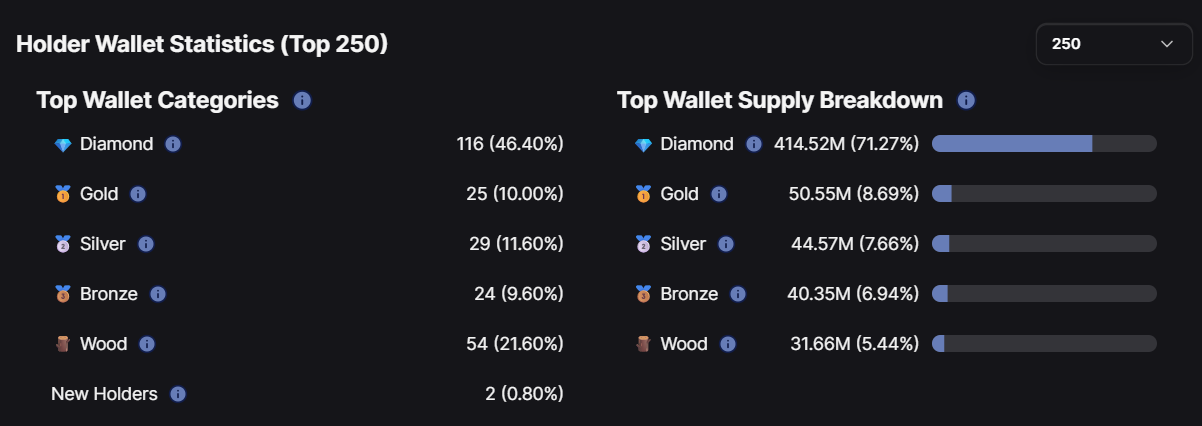The width and height of the screenshot is (1202, 426).
Task: Click info icon beside Silver in supply breakdown
Action: (x=726, y=244)
